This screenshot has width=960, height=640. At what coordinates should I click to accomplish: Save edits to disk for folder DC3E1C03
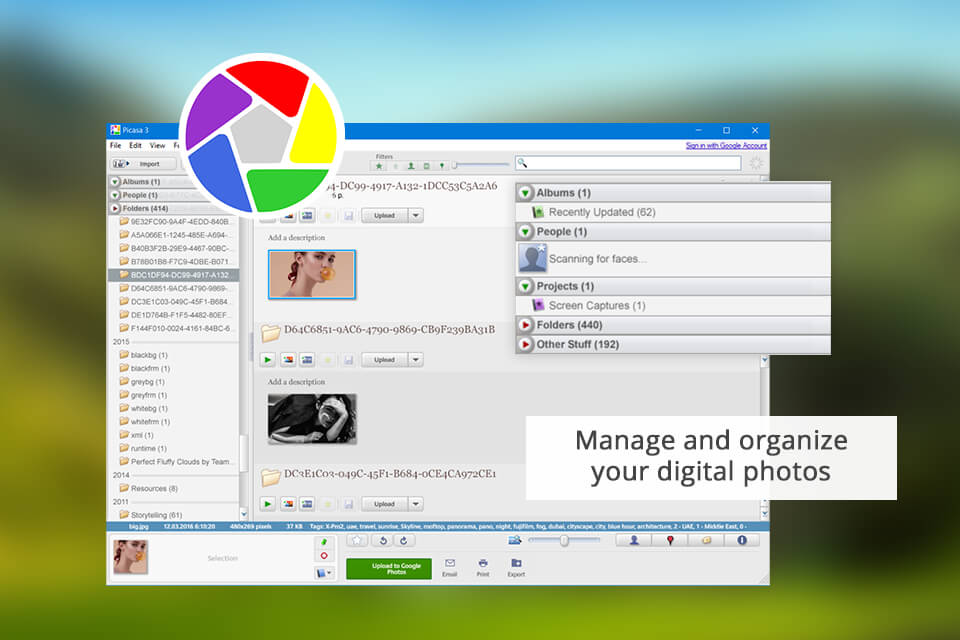pos(348,504)
